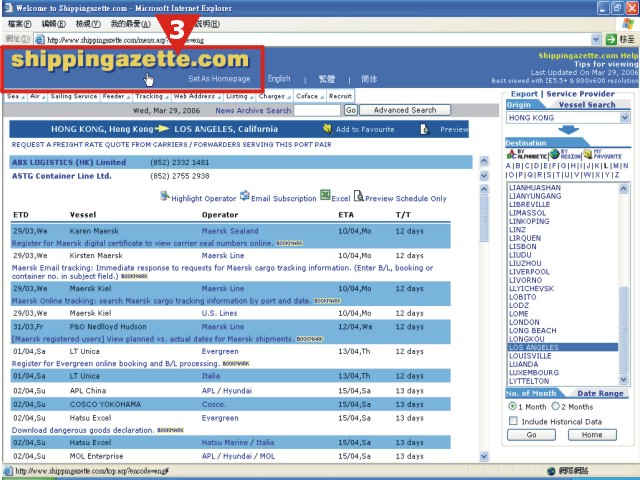Click the Service Provider link

pyautogui.click(x=580, y=94)
